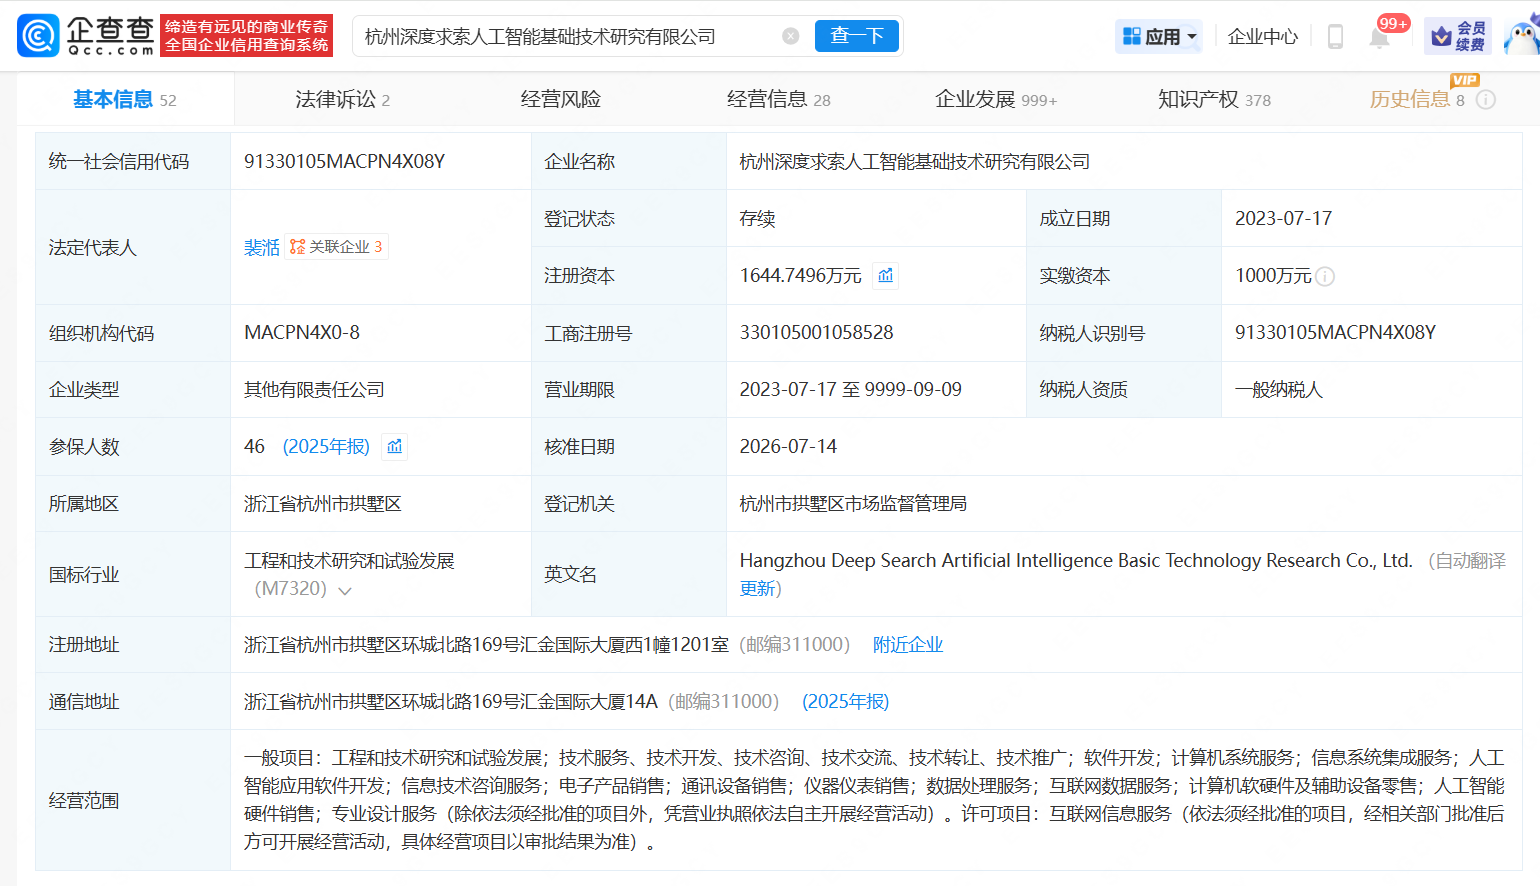1540x886 pixels.
Task: Clear the search box with the X icon
Action: (x=790, y=36)
